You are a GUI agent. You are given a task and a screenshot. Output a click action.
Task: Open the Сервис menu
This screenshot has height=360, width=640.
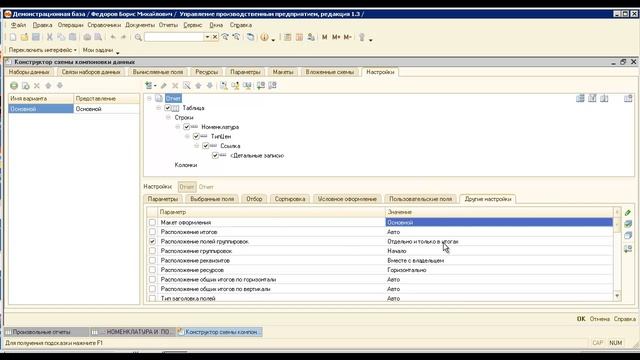pos(193,25)
